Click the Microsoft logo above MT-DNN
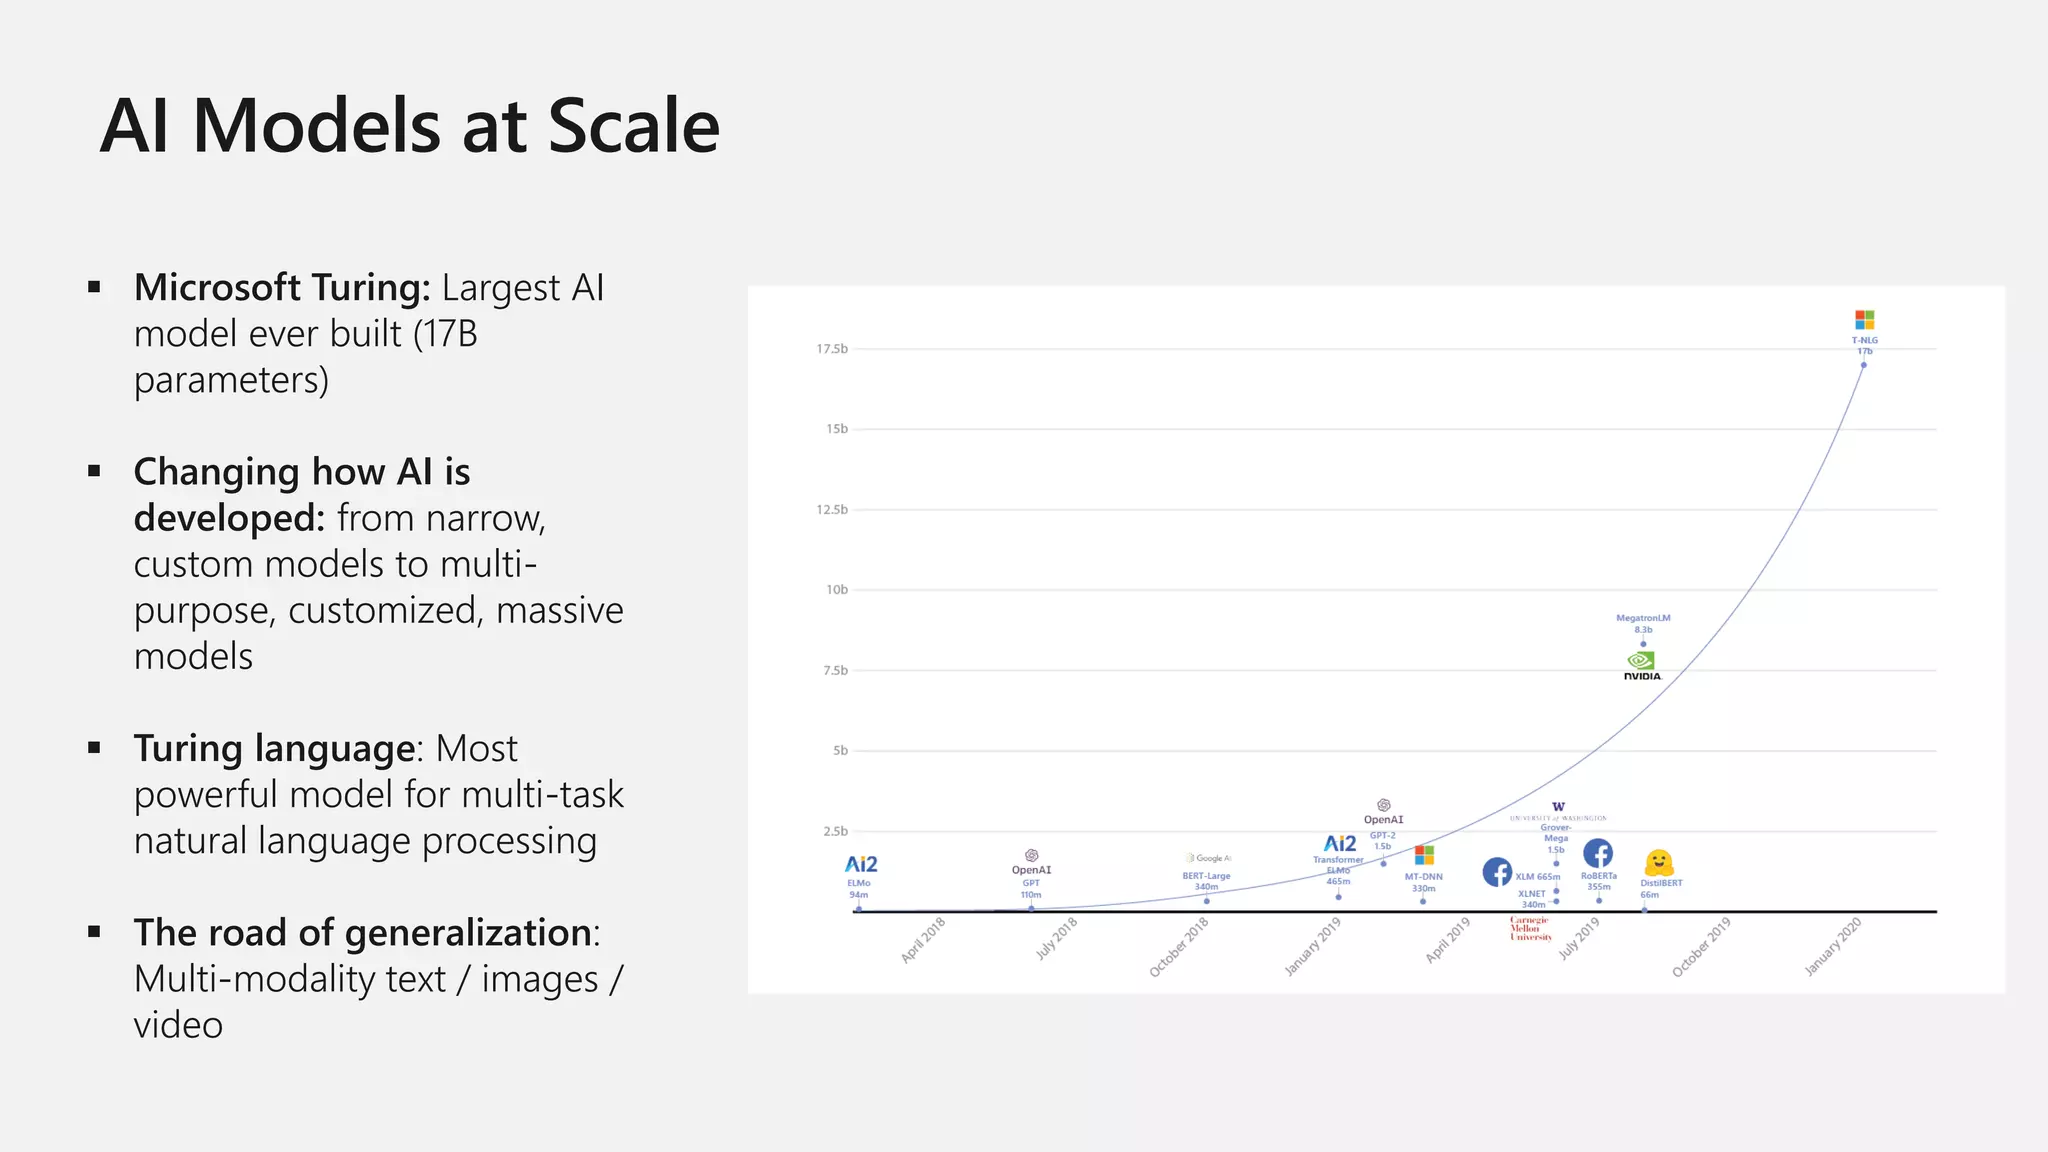The image size is (2048, 1152). coord(1424,856)
